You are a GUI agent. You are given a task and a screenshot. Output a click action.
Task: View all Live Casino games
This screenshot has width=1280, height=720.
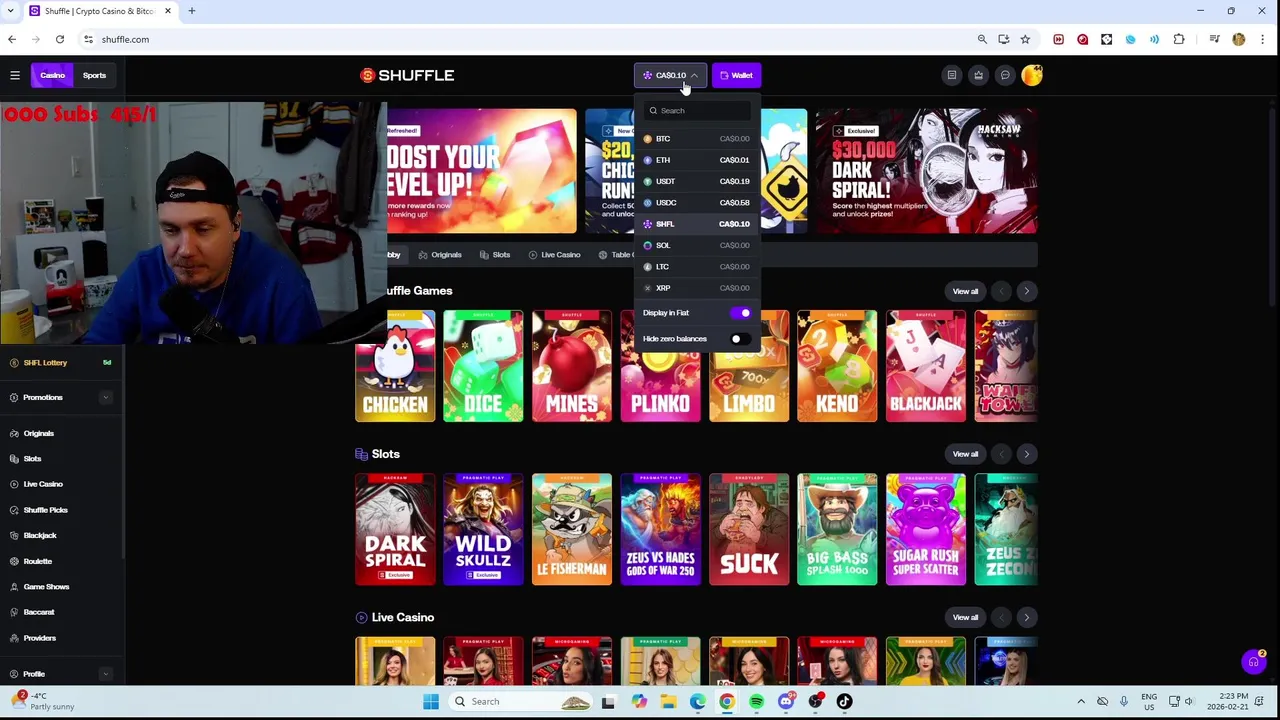(x=965, y=617)
